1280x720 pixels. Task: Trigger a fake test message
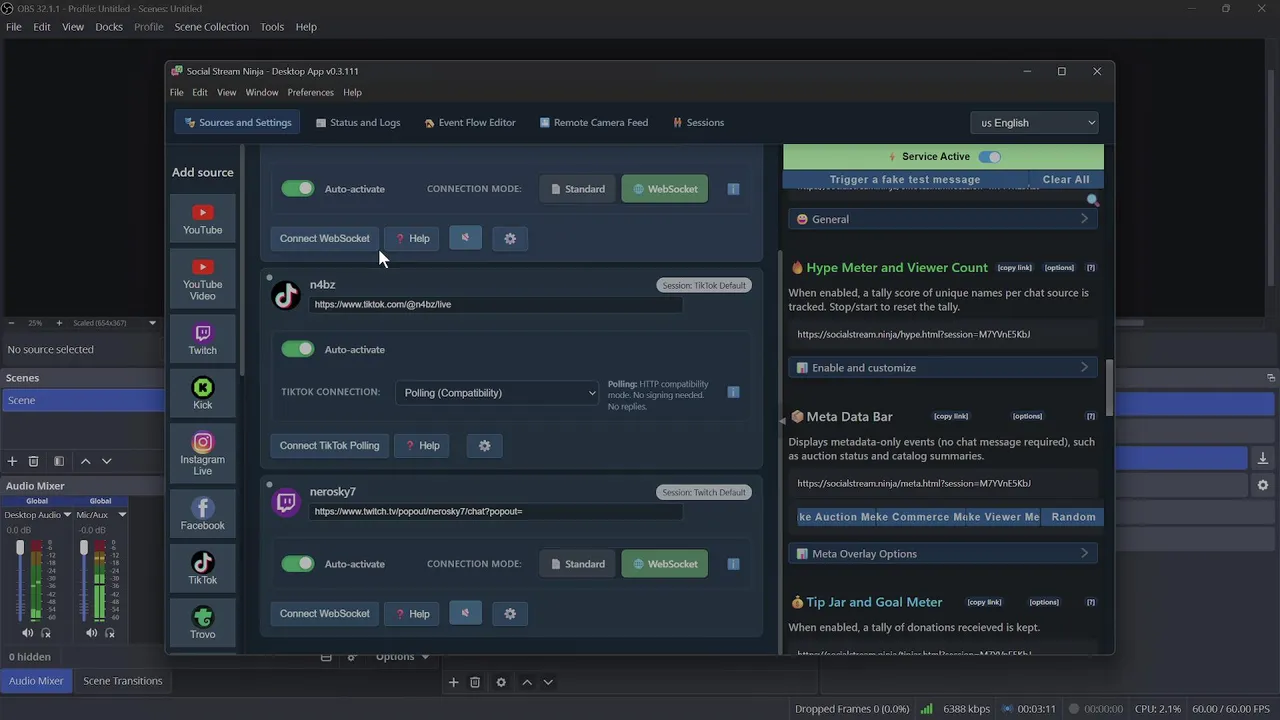coord(905,180)
